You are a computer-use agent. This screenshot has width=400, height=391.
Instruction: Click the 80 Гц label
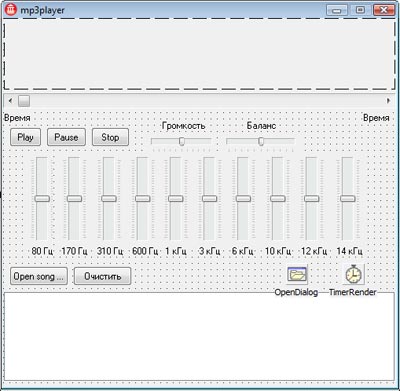(x=42, y=251)
